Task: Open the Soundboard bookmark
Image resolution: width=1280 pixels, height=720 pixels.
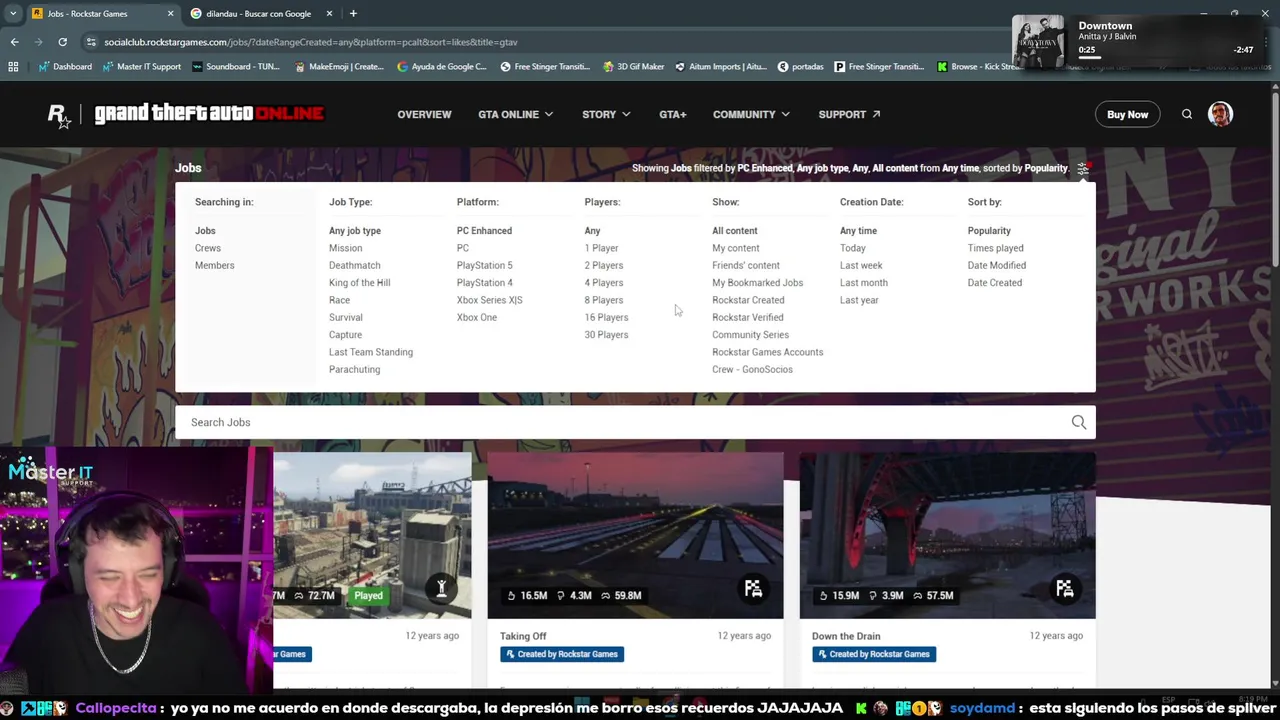Action: (x=236, y=67)
